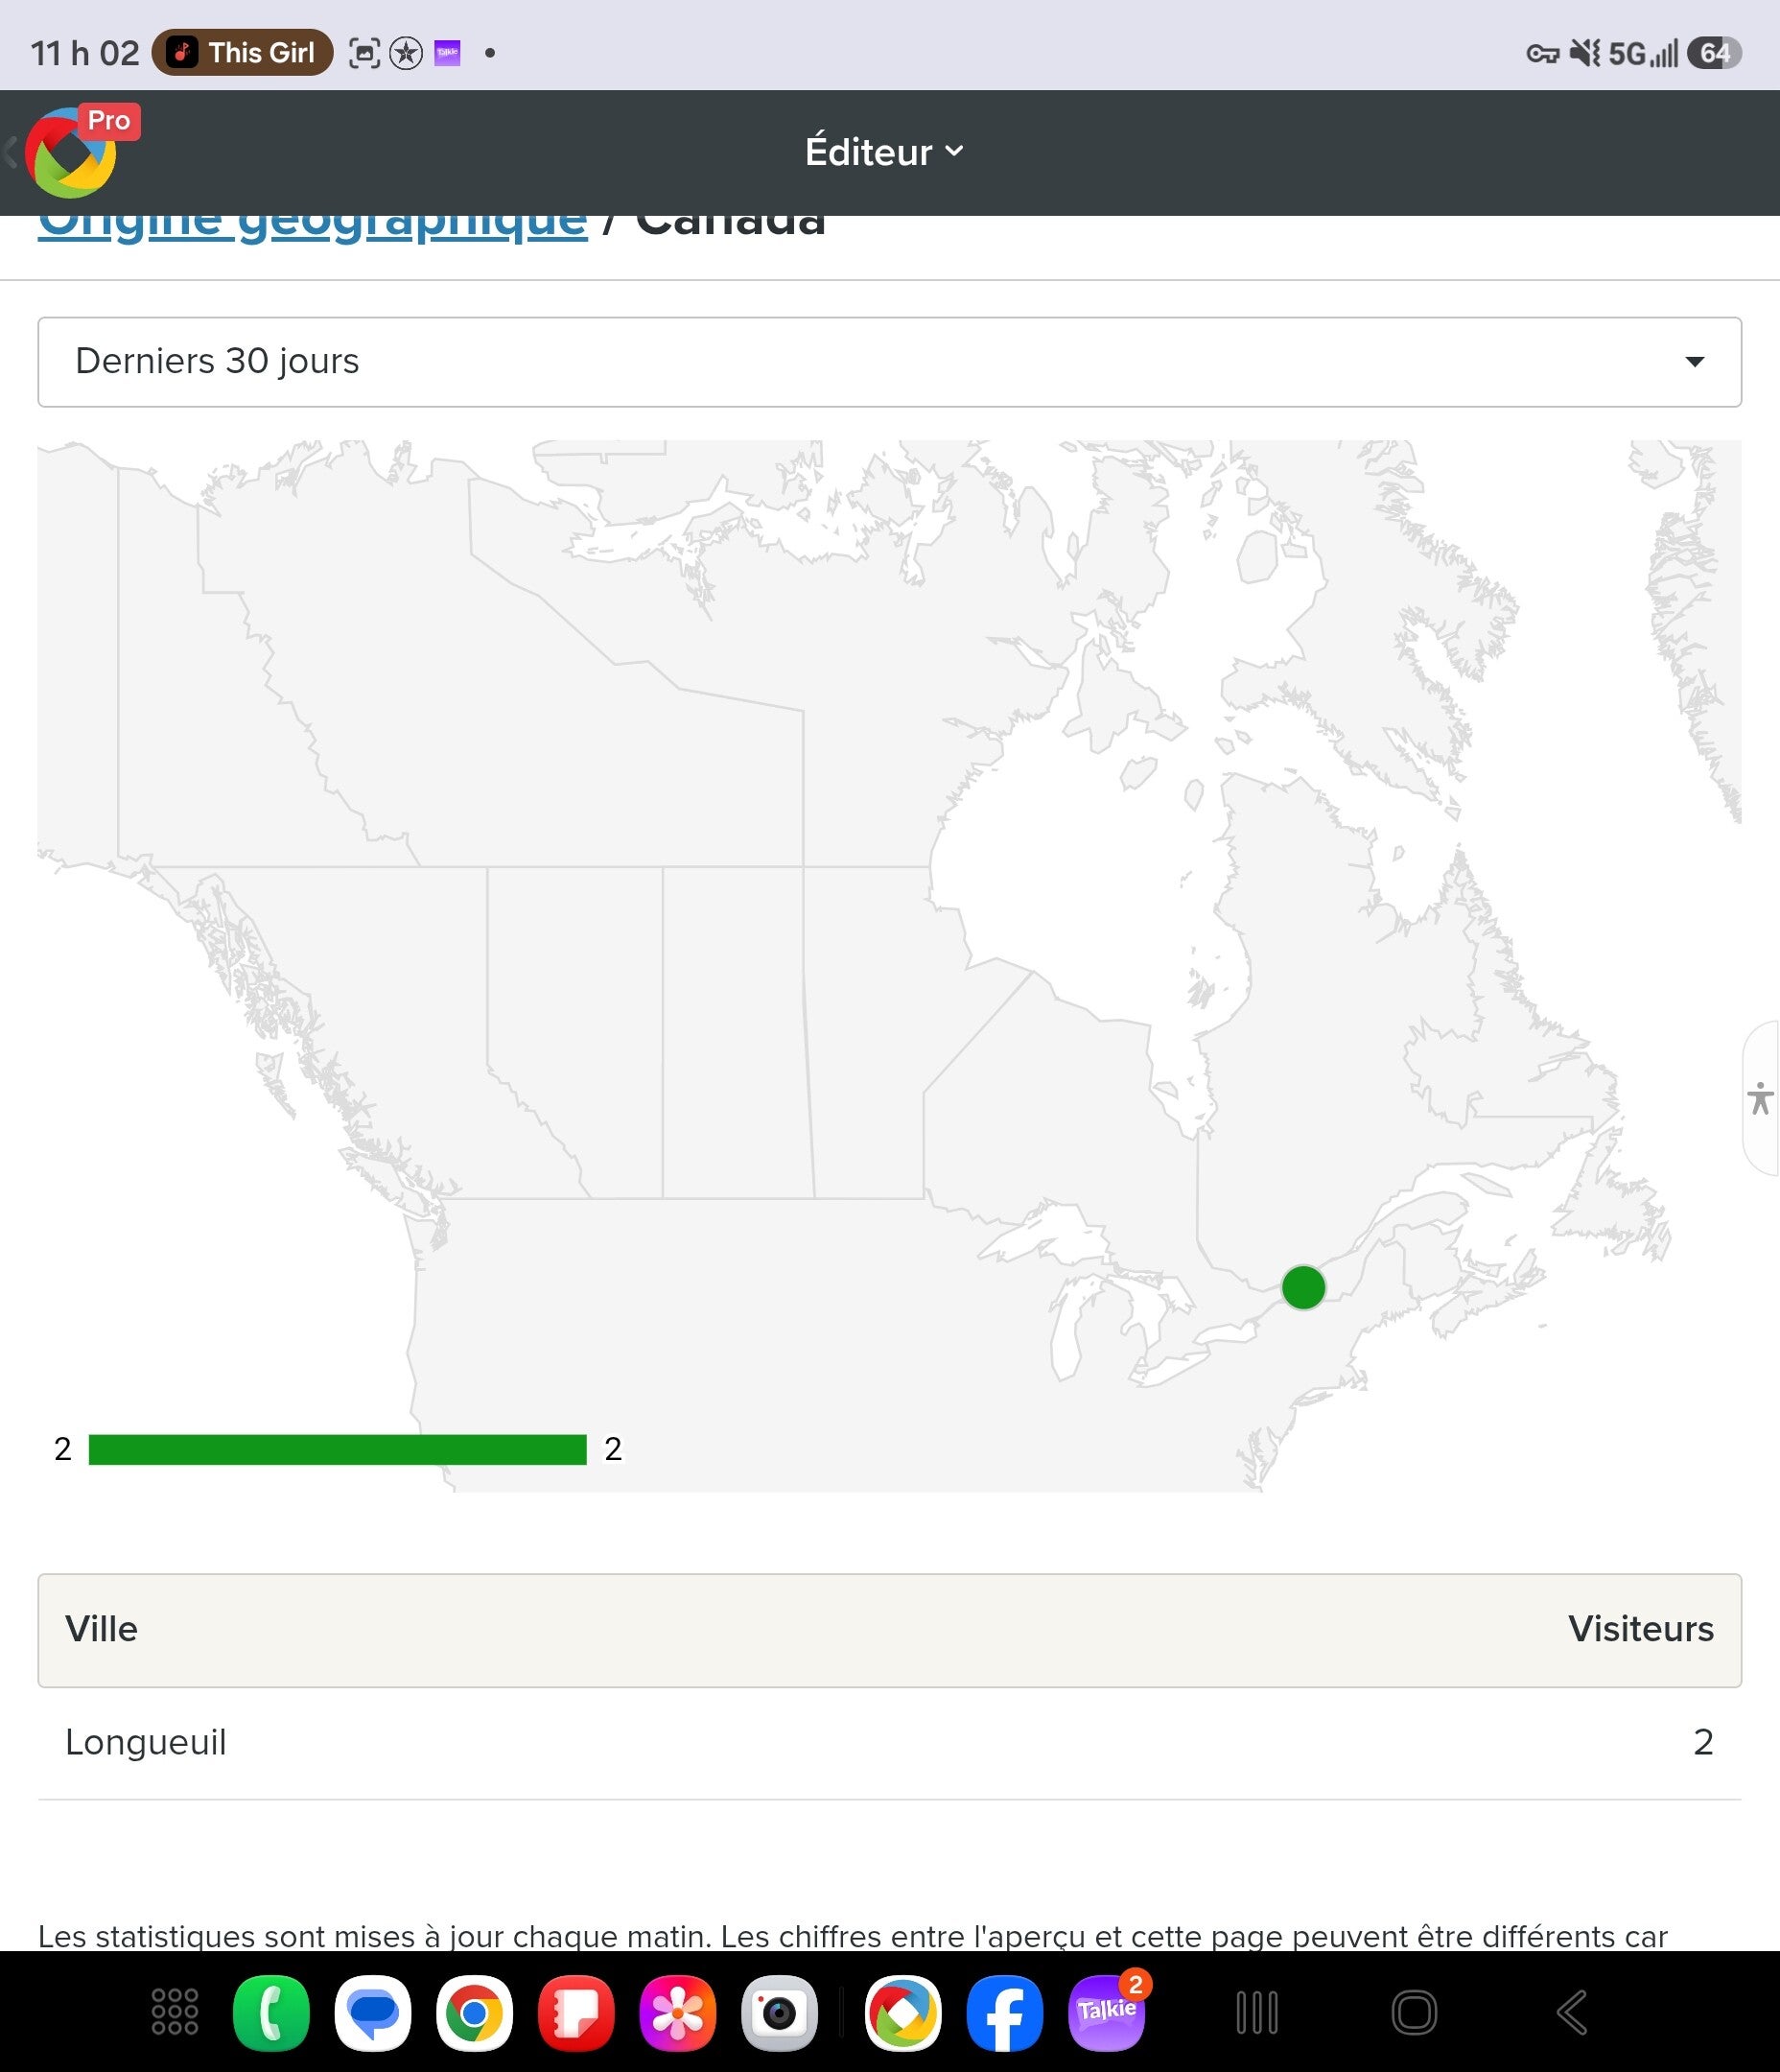
Task: Open the Messages app in dock
Action: (x=373, y=2013)
